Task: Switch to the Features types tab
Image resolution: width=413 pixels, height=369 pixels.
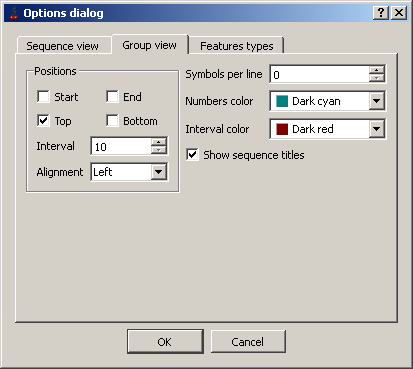Action: 237,46
